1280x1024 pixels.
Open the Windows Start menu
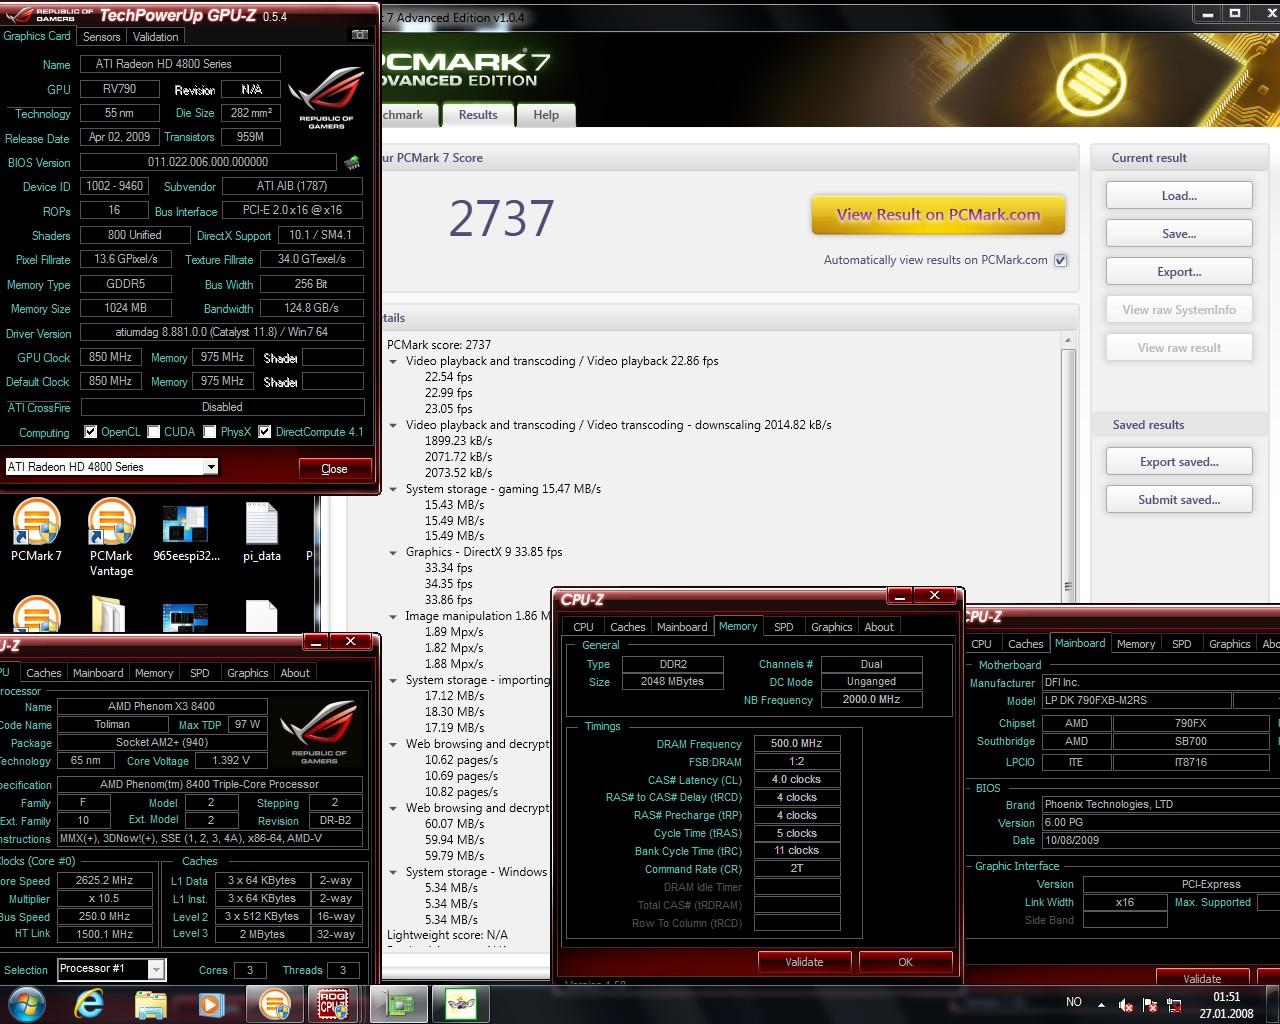point(27,1003)
